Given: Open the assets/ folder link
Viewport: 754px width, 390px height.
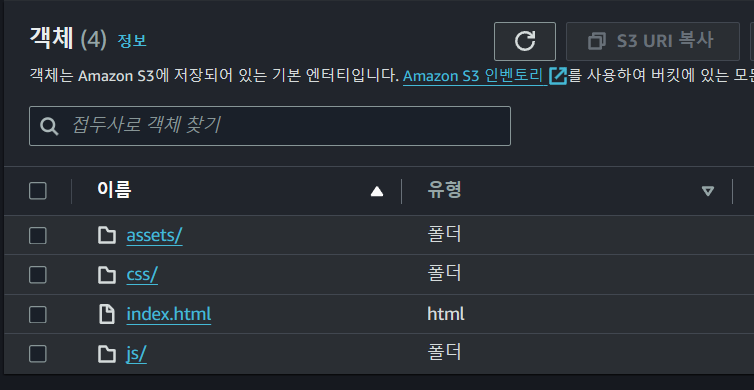Looking at the screenshot, I should [154, 236].
